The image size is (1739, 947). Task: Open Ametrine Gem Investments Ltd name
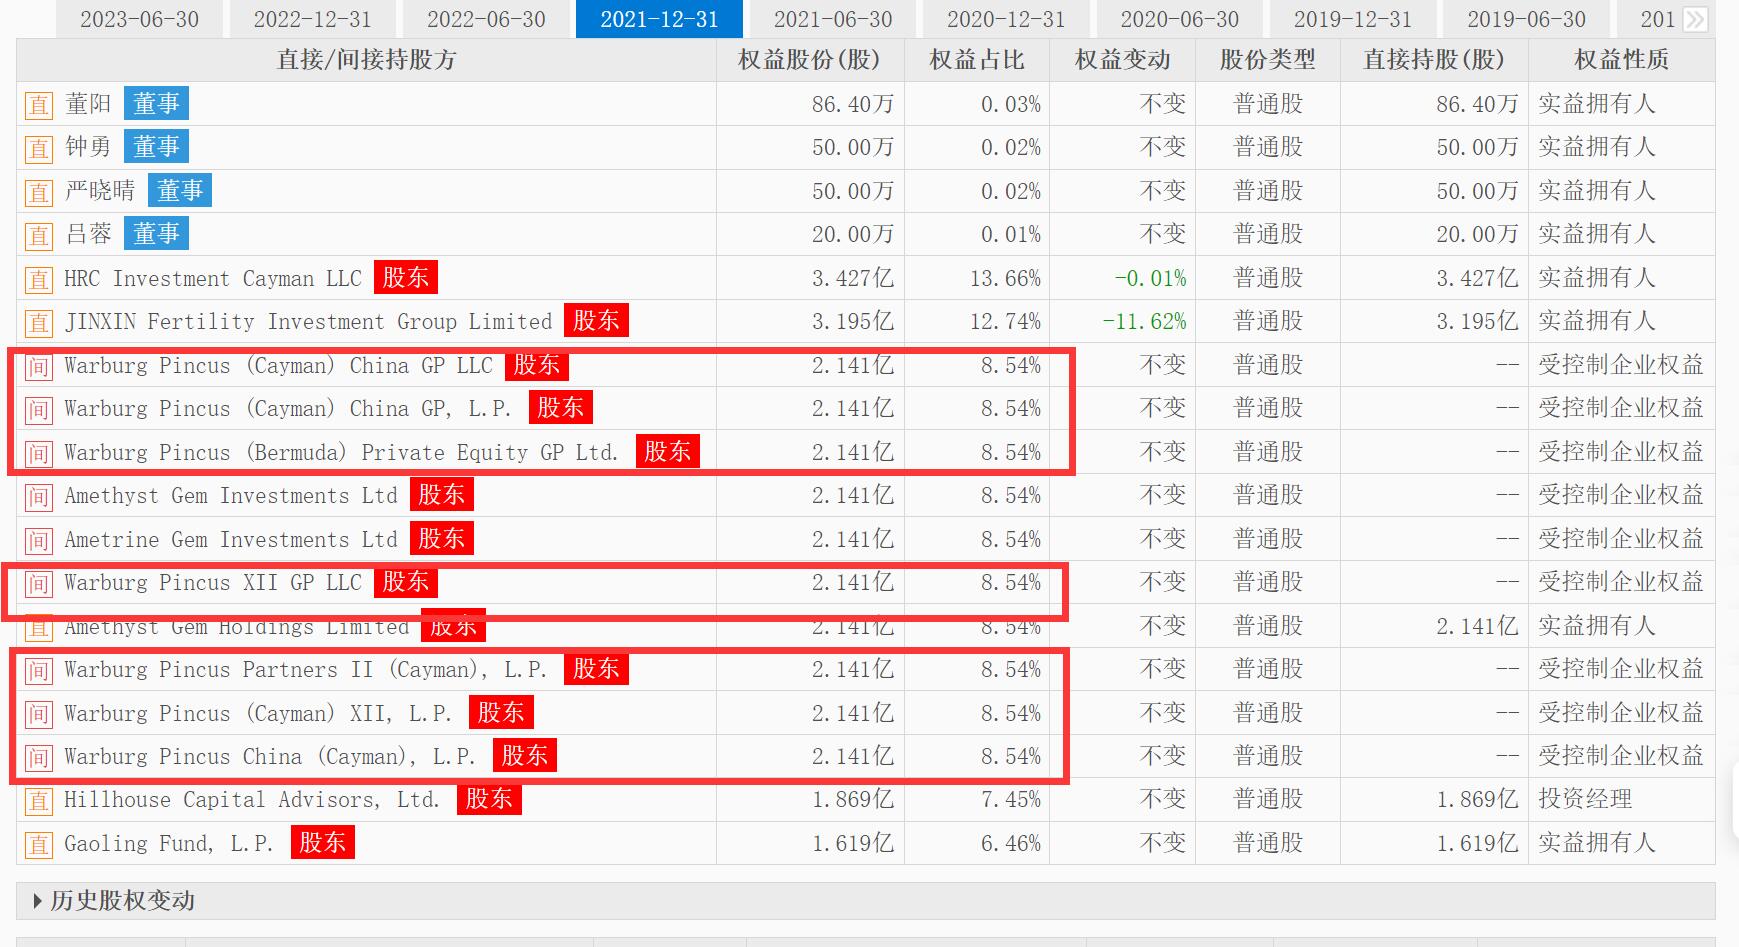(231, 540)
